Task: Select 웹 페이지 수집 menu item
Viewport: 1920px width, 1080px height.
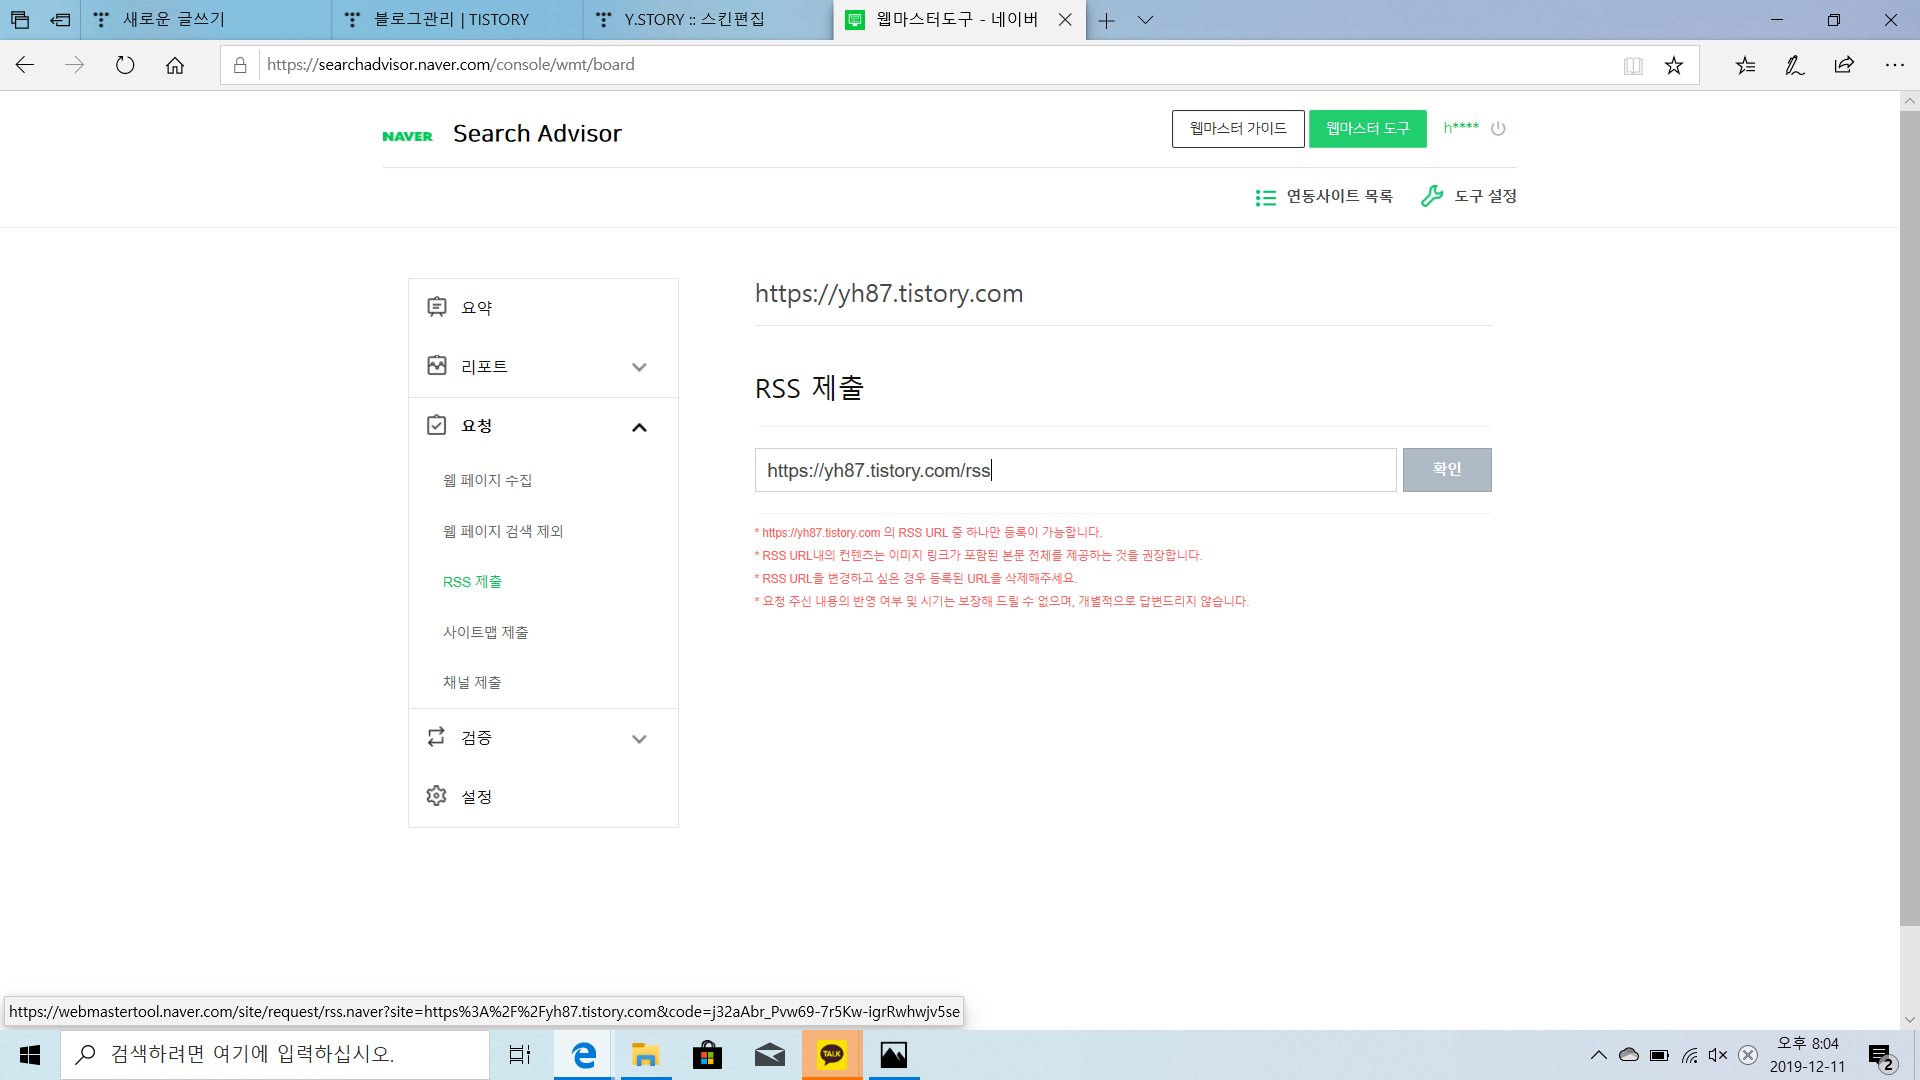Action: (x=487, y=480)
